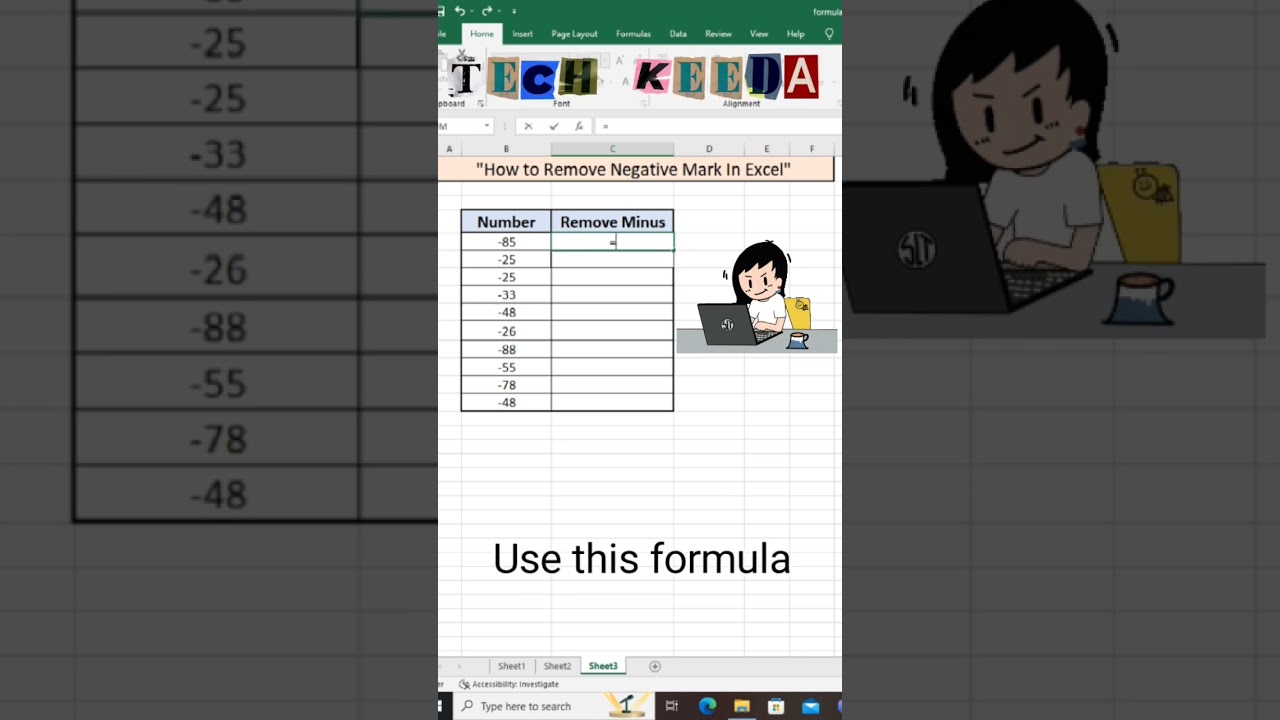Open the Font group dialog launcher
Screen dimensions: 1280x720
(642, 103)
